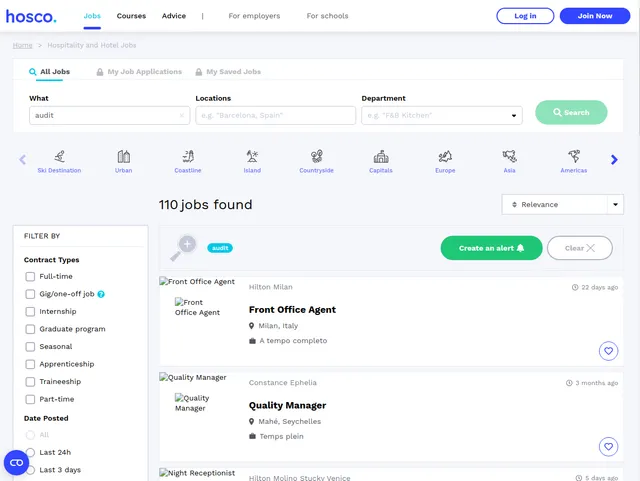Switch to the My Saved Jobs tab
Image resolution: width=640 pixels, height=481 pixels.
(233, 72)
